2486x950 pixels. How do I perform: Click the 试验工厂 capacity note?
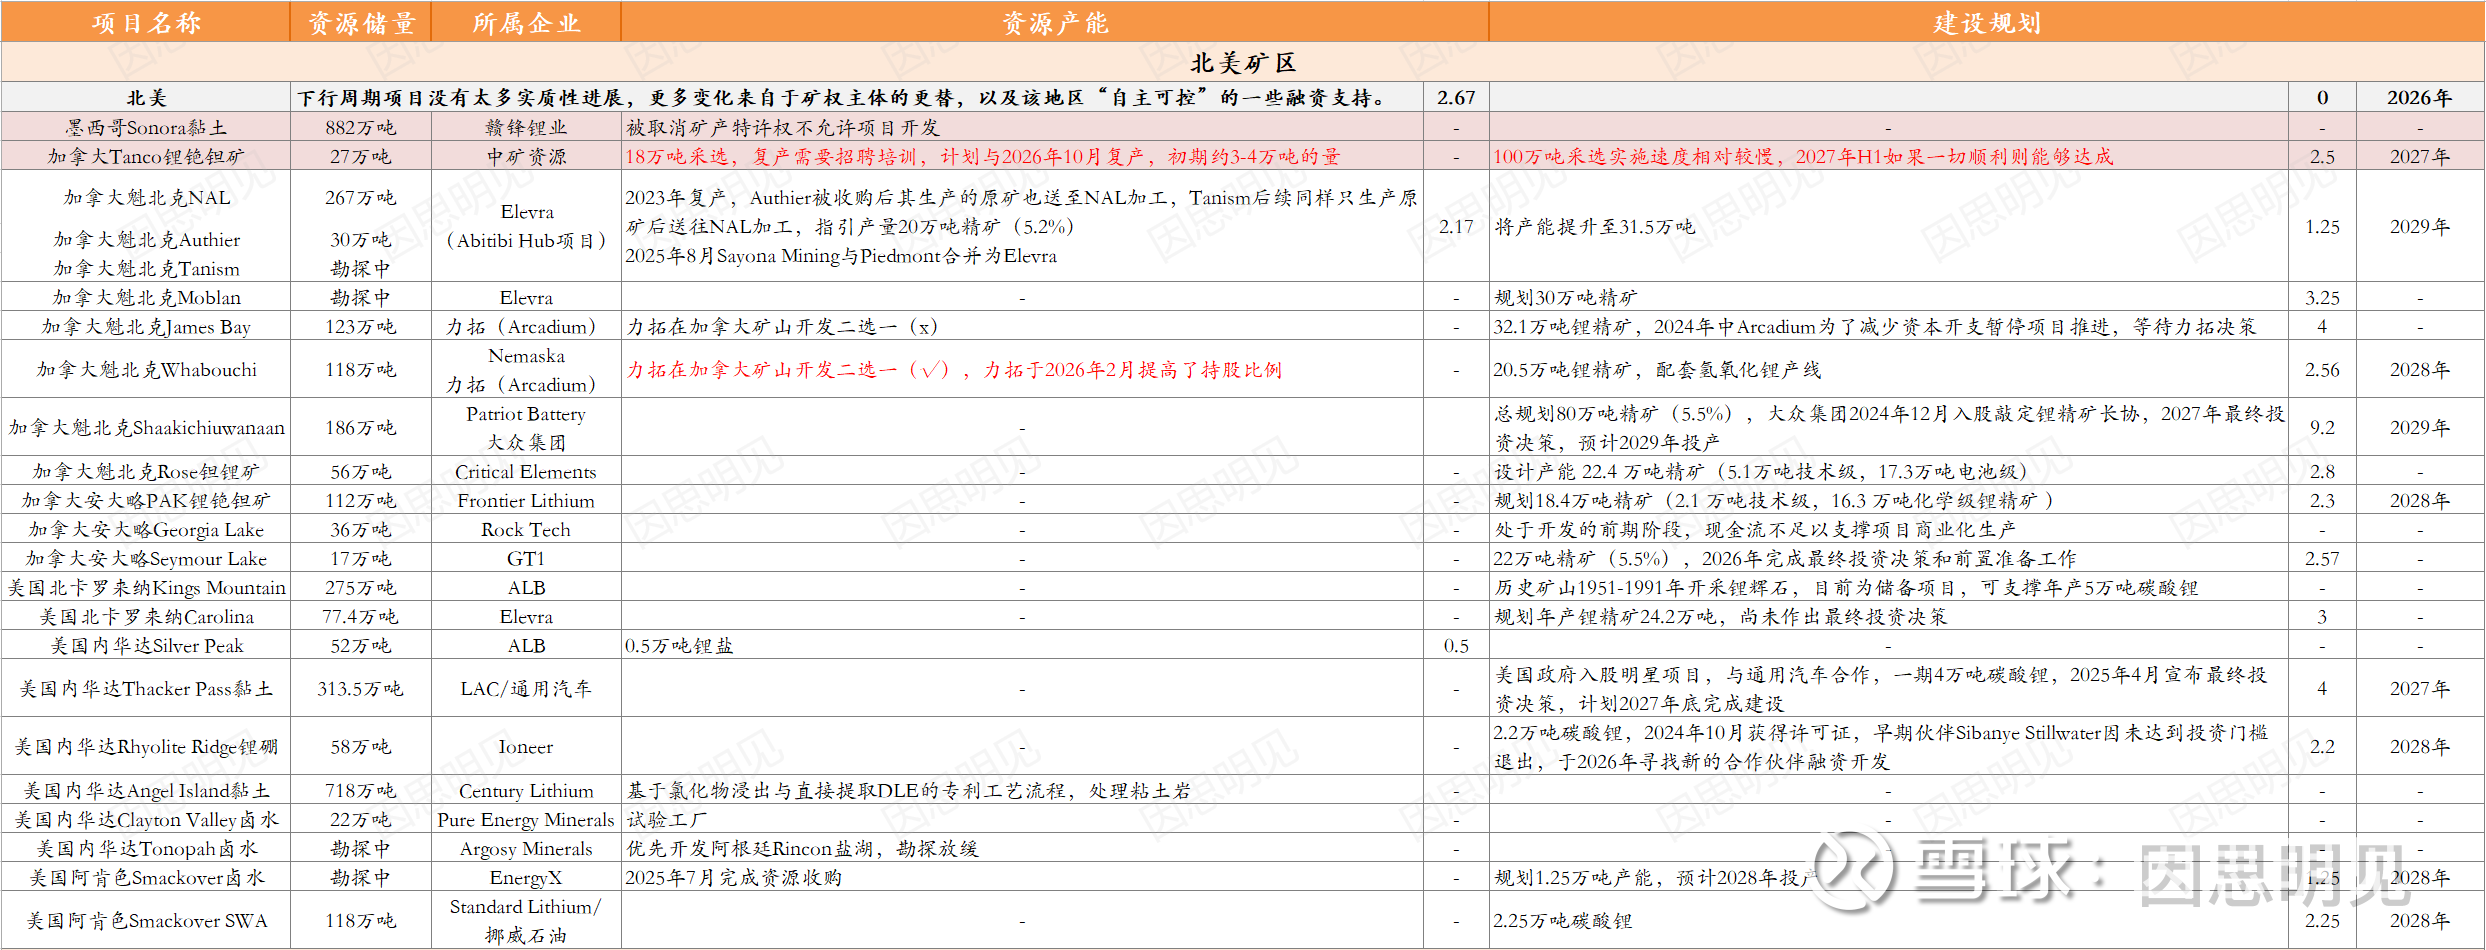667,819
